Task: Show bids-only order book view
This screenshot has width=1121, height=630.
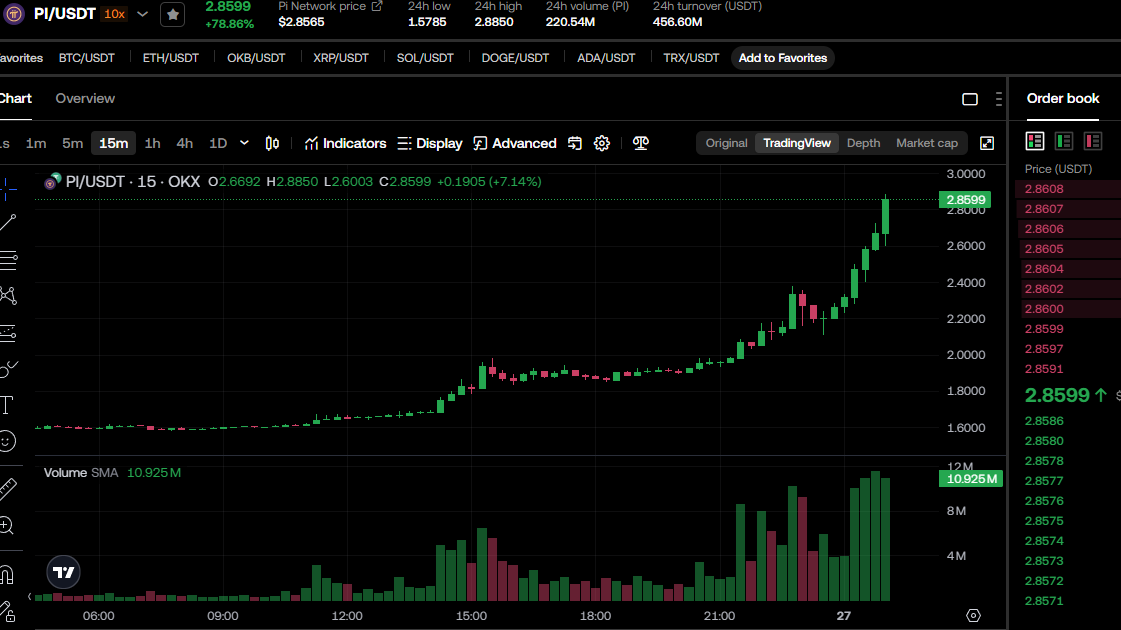Action: (x=1064, y=141)
